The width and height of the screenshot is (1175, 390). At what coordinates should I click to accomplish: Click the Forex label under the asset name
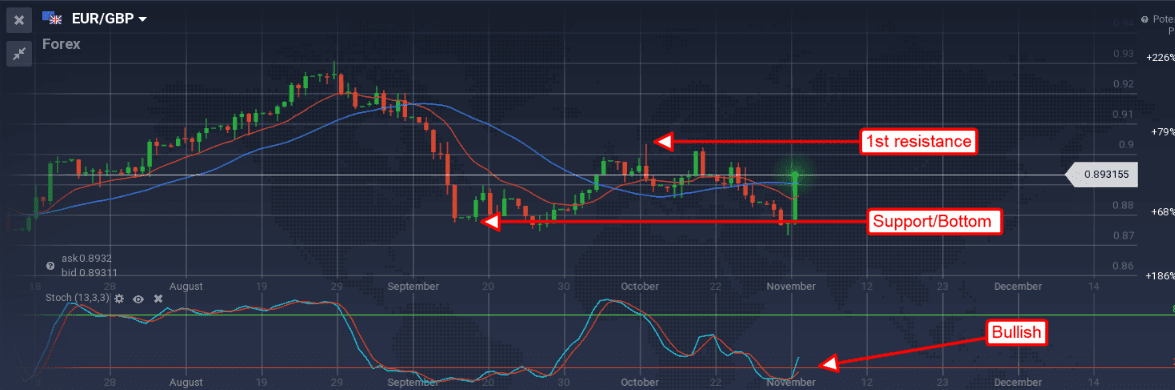click(x=61, y=44)
